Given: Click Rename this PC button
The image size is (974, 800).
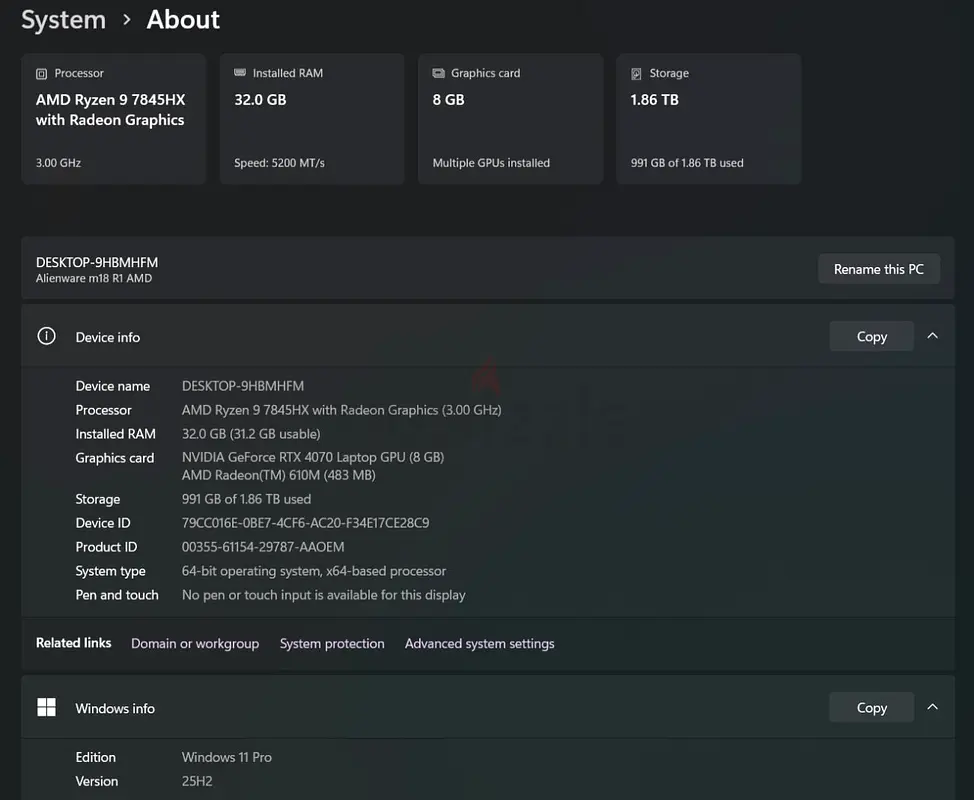Looking at the screenshot, I should pyautogui.click(x=878, y=269).
